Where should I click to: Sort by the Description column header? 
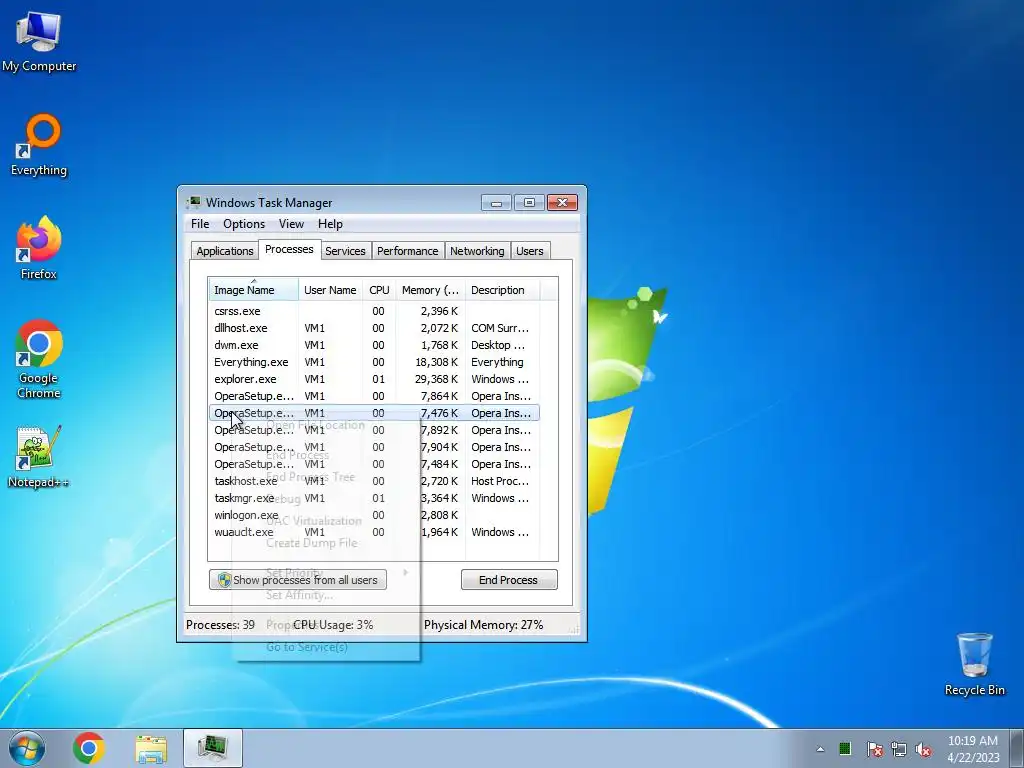pyautogui.click(x=502, y=290)
